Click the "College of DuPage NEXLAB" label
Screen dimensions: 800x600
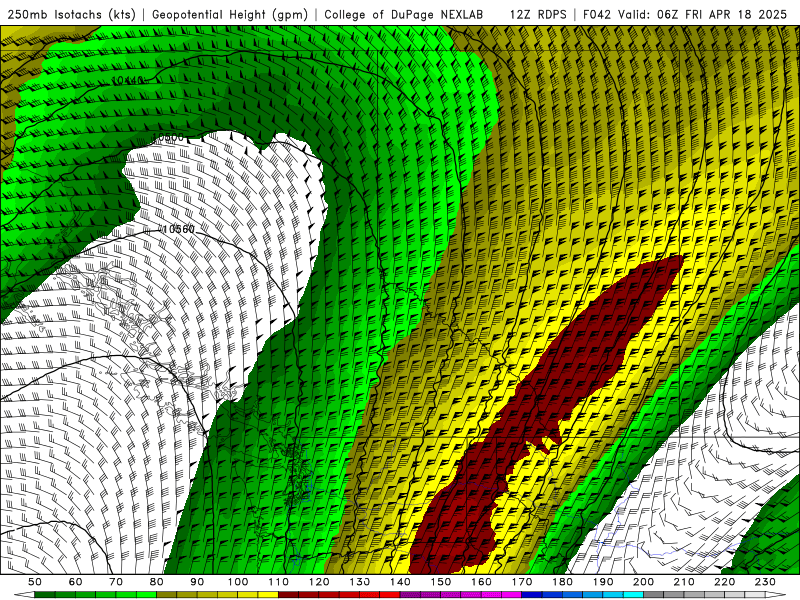click(x=404, y=14)
